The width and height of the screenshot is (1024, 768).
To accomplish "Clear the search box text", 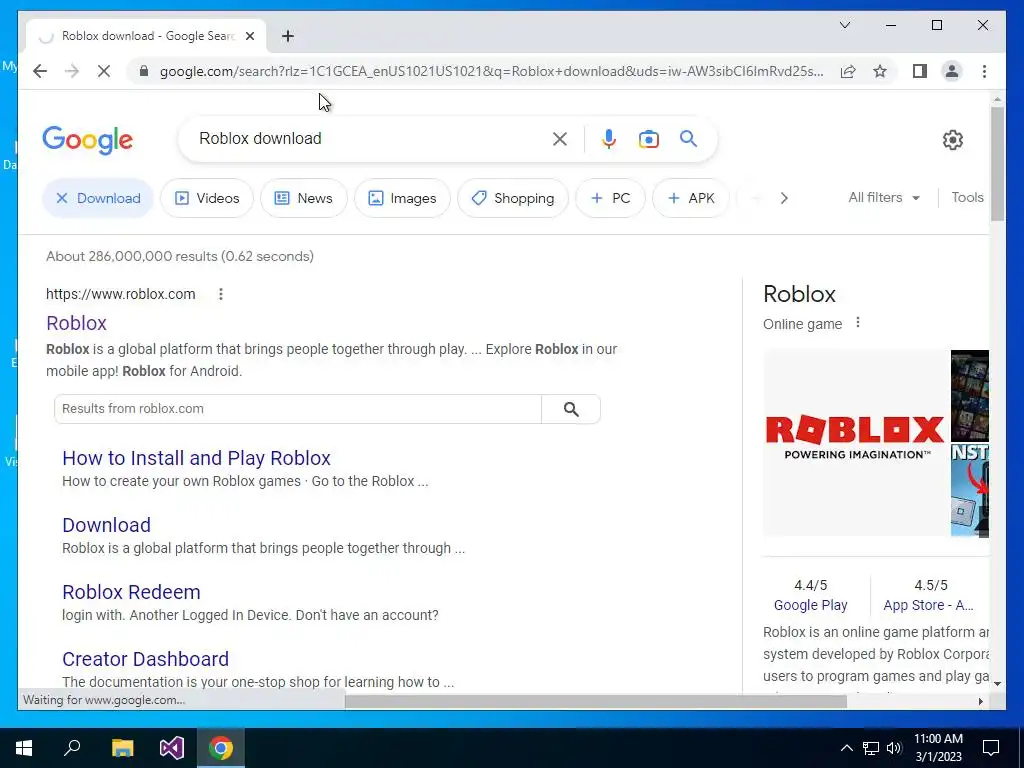I will [x=560, y=138].
